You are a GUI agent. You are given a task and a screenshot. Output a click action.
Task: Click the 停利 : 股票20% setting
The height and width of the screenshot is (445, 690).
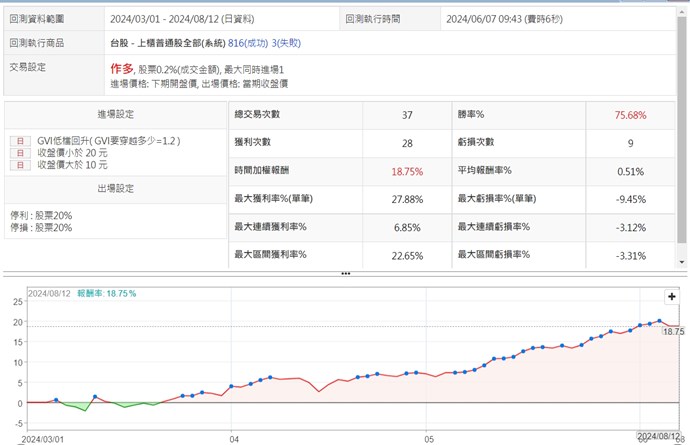[41, 216]
